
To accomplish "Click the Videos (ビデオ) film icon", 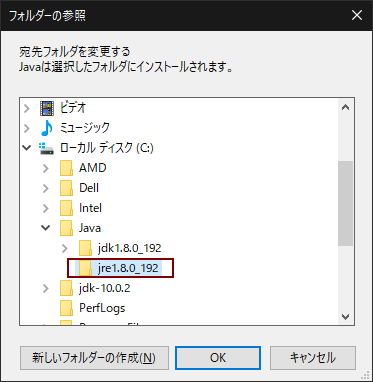I will pyautogui.click(x=46, y=108).
